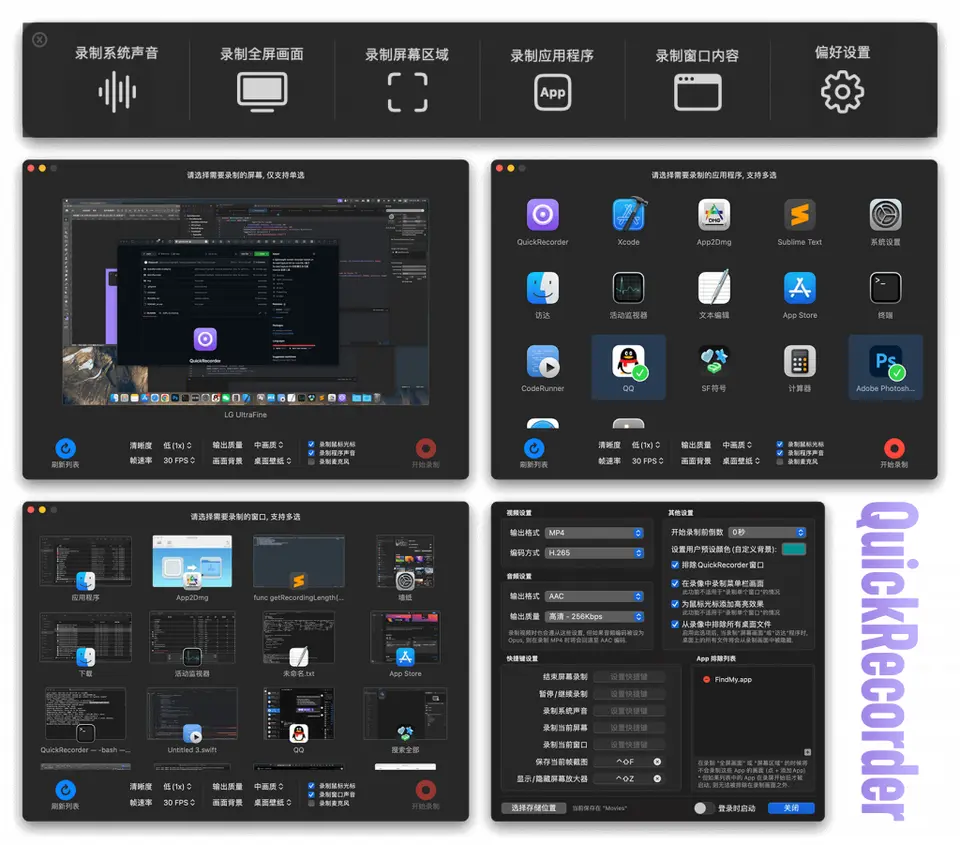The height and width of the screenshot is (845, 960).
Task: Expand the H.265 encoding method dropdown
Action: click(594, 552)
